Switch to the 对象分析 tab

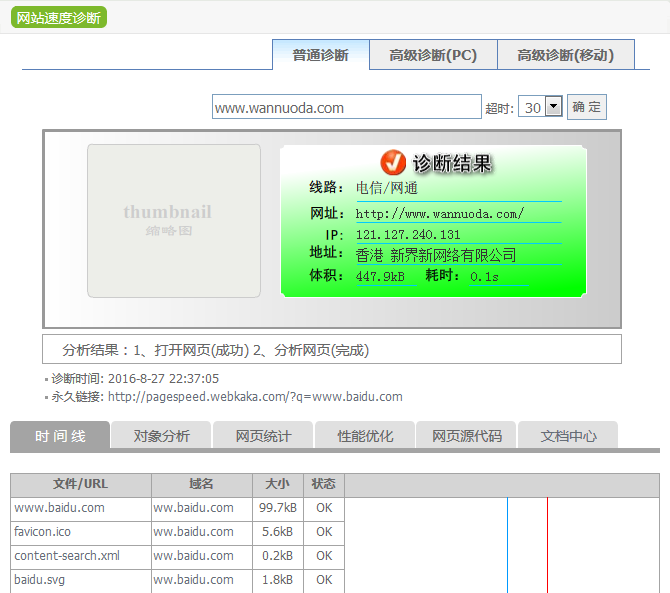pyautogui.click(x=161, y=436)
